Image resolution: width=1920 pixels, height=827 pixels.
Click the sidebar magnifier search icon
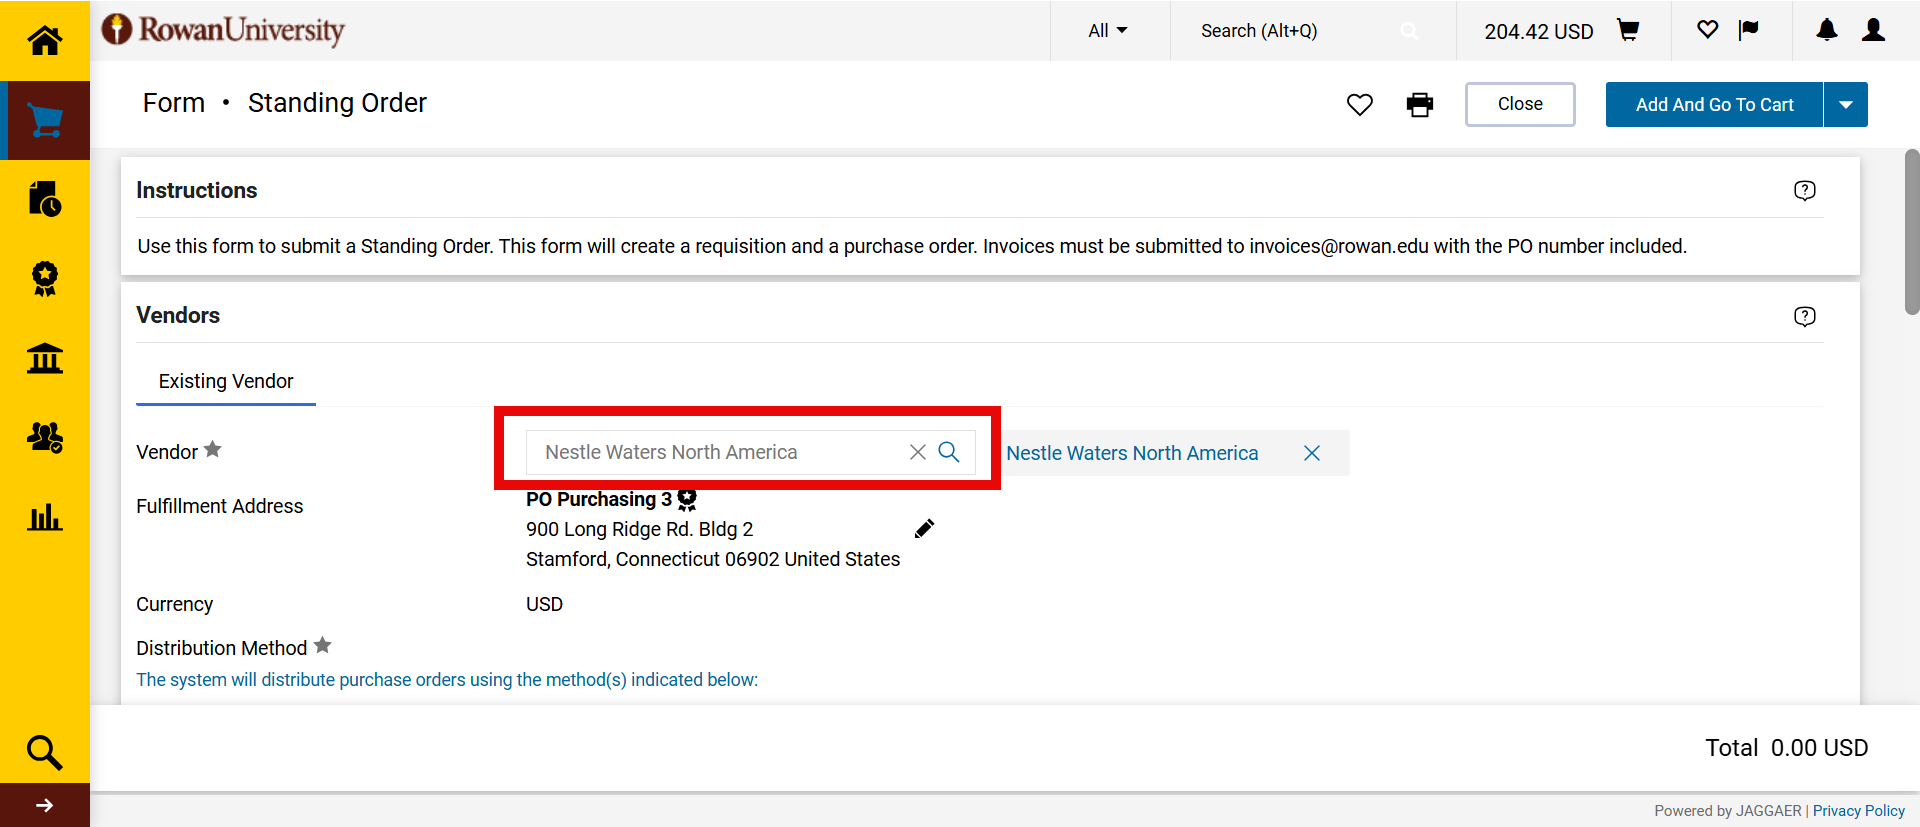[45, 752]
